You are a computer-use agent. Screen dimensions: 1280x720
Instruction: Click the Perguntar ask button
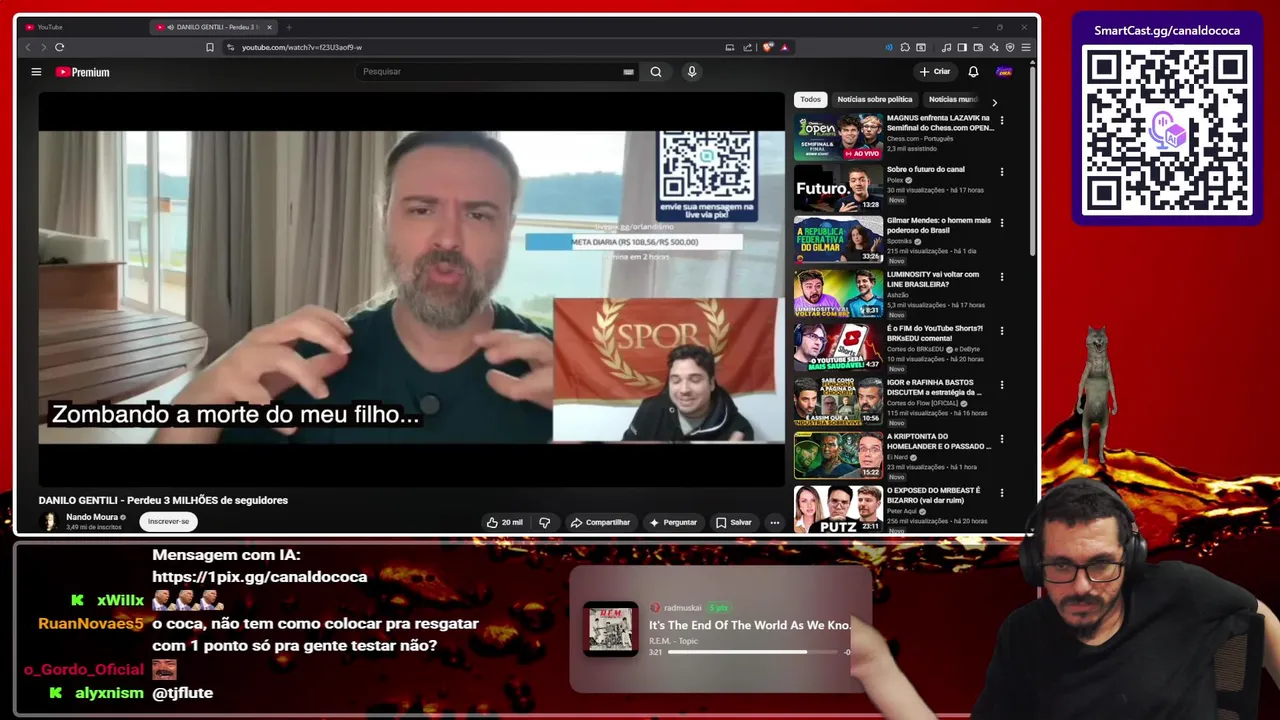tap(673, 522)
